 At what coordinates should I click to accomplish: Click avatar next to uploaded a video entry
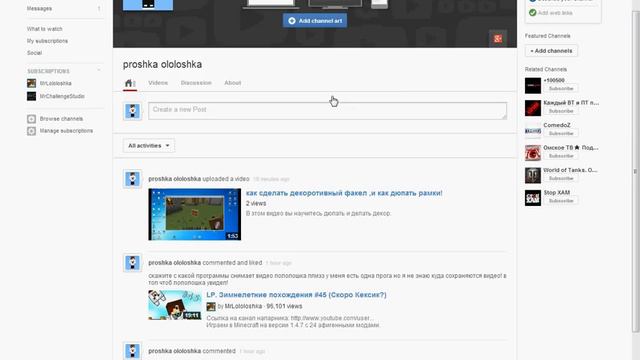click(x=133, y=179)
